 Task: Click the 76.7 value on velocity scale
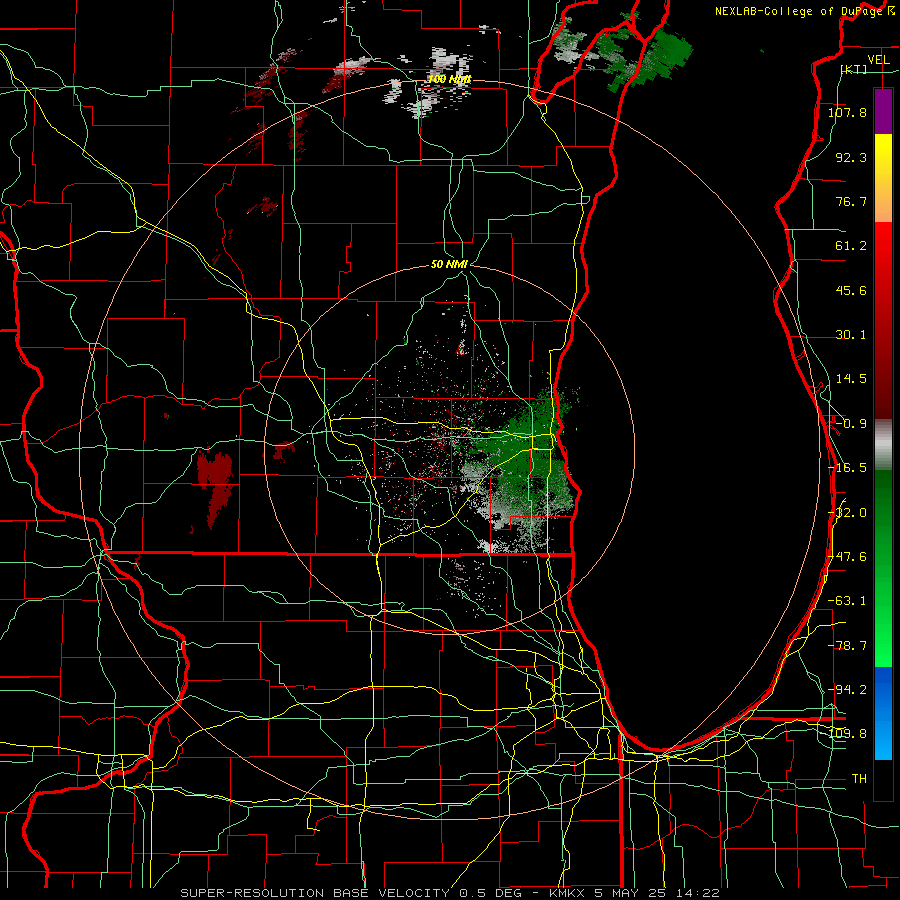pyautogui.click(x=851, y=201)
